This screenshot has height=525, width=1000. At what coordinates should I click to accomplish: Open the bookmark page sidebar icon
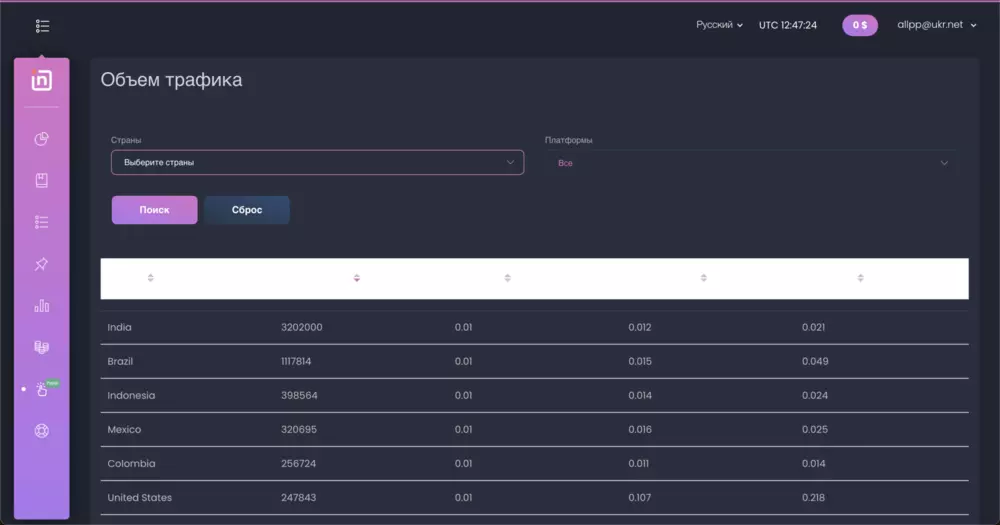41,181
